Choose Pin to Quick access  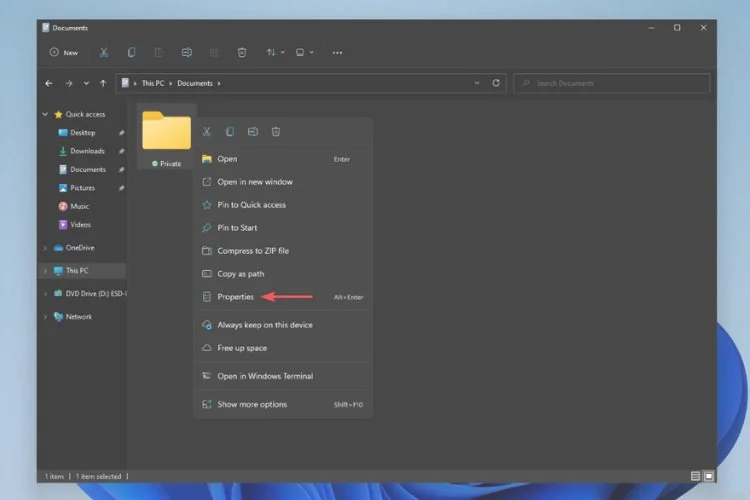pyautogui.click(x=283, y=205)
